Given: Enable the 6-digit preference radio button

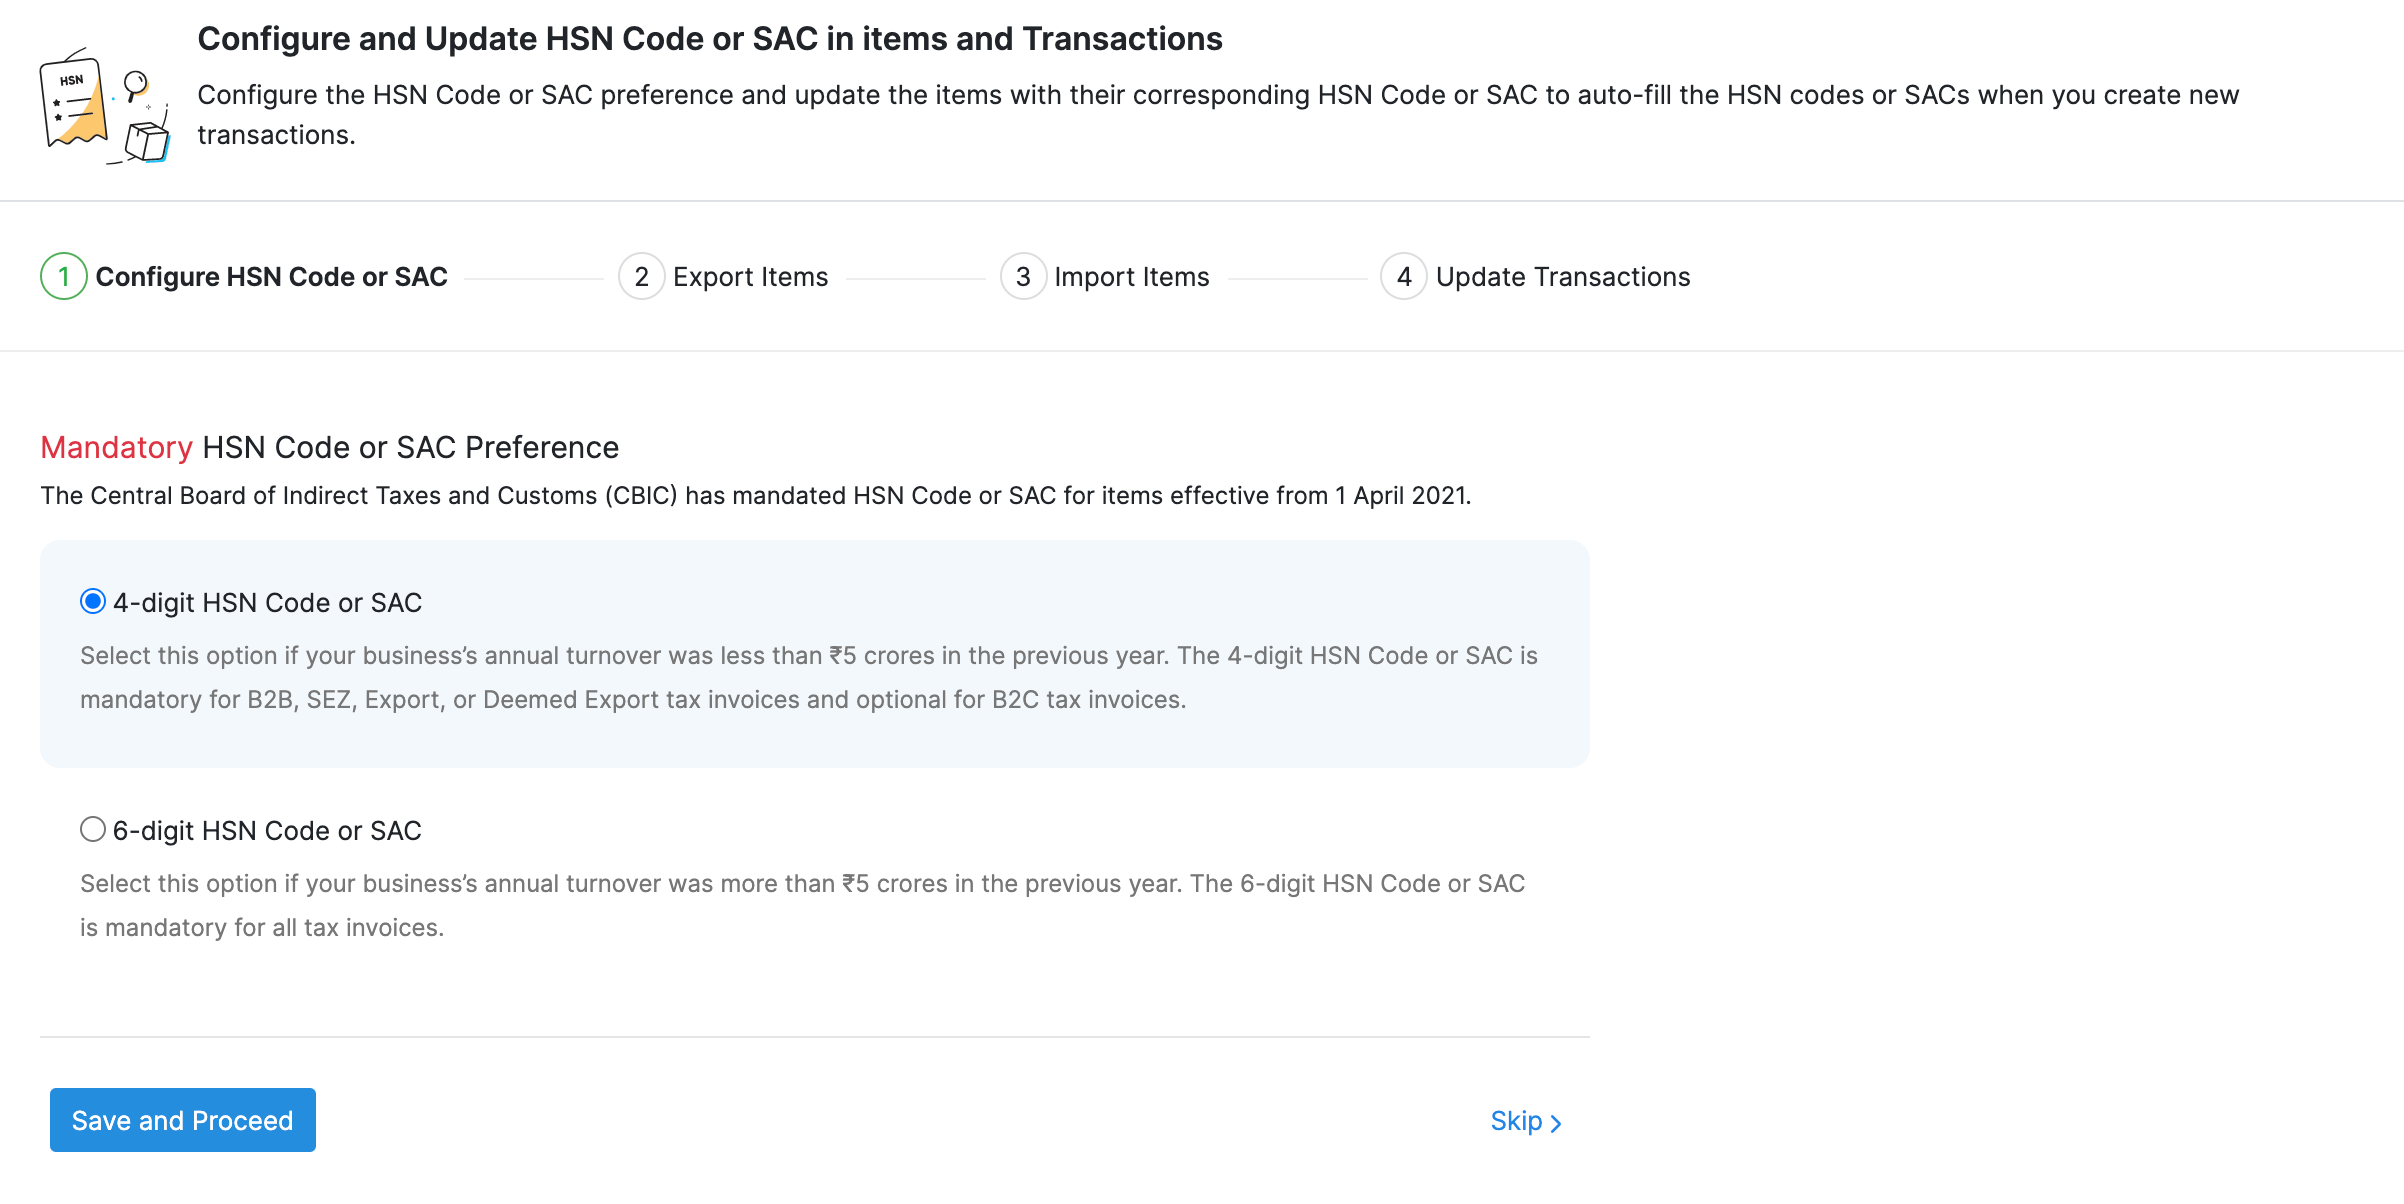Looking at the screenshot, I should tap(93, 828).
